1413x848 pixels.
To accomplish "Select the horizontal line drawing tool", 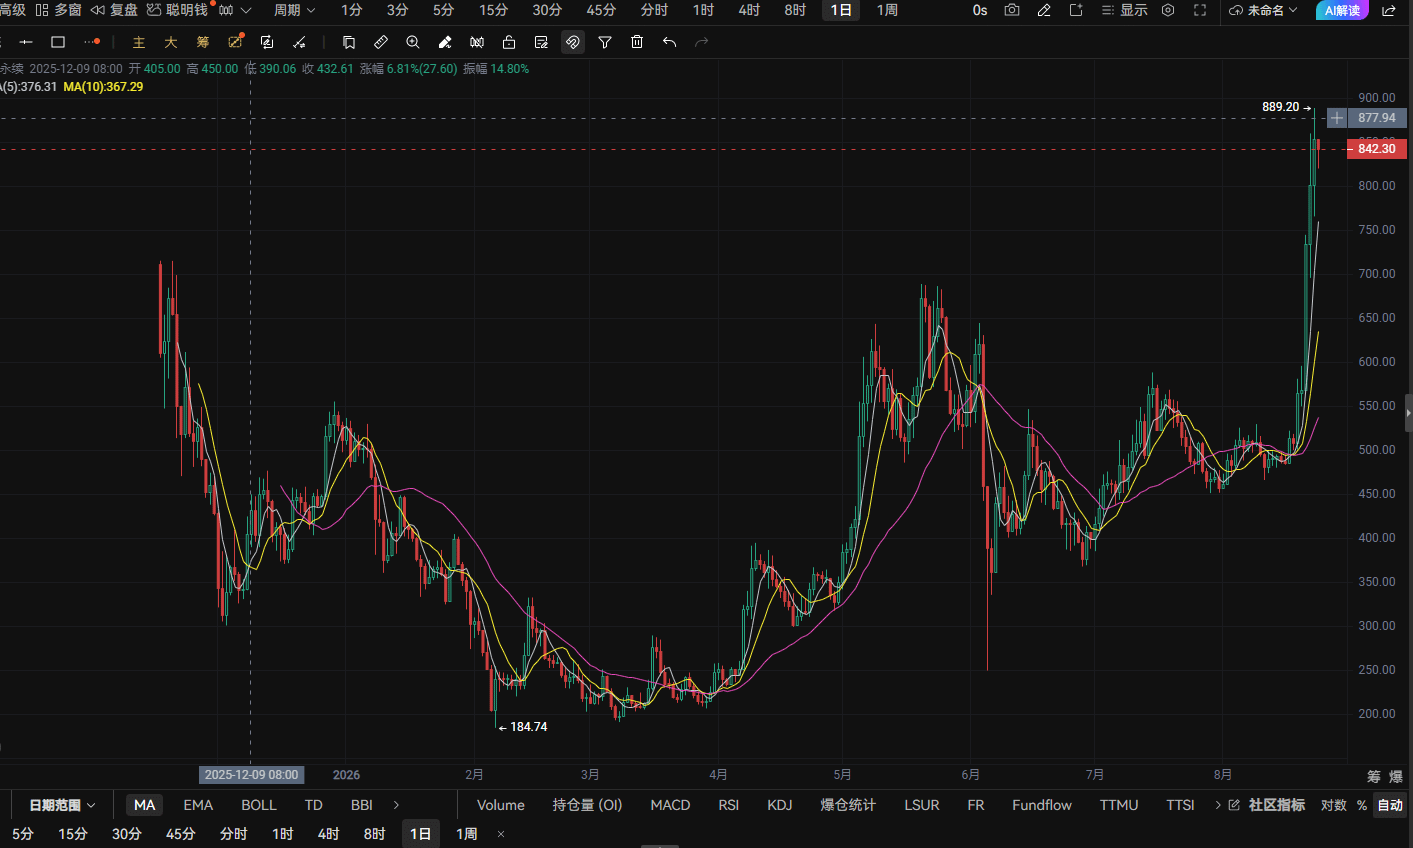I will pos(26,42).
